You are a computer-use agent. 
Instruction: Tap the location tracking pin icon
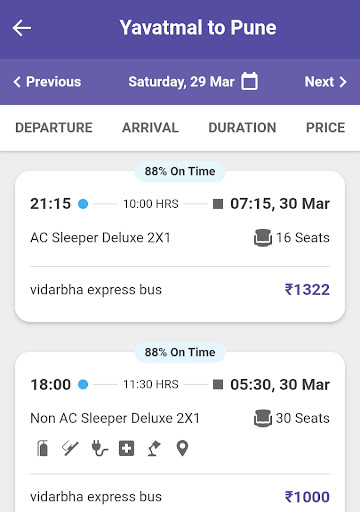[182, 448]
